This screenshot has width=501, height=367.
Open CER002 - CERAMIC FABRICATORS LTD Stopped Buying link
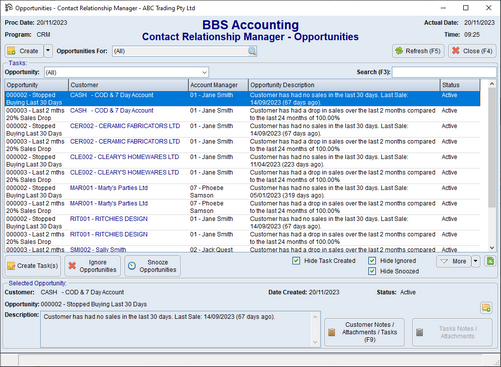(x=125, y=126)
